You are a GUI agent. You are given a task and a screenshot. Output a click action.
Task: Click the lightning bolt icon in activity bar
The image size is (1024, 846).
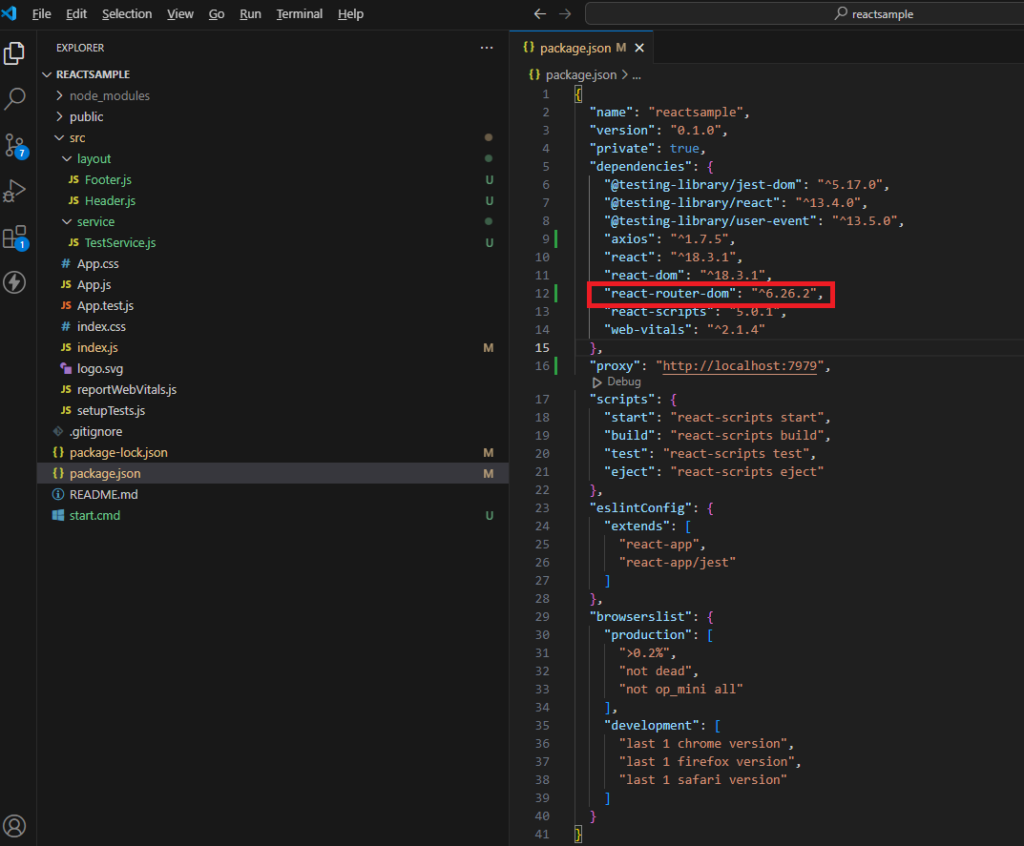pyautogui.click(x=15, y=283)
